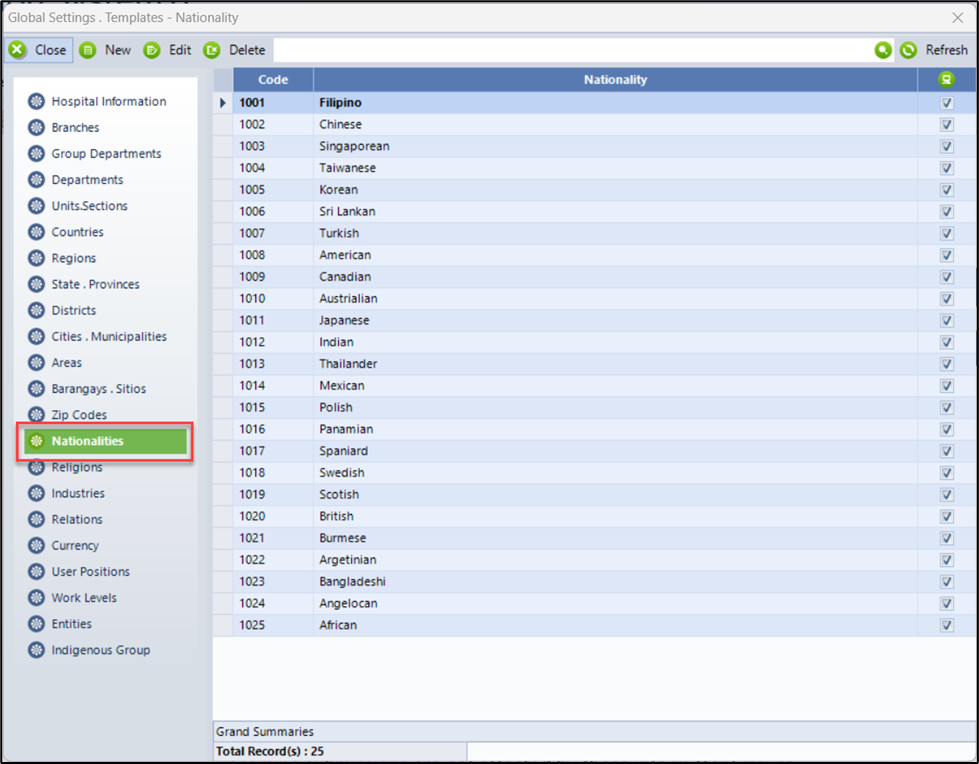The width and height of the screenshot is (979, 764).
Task: Click the row indicator arrow beside 1001
Action: click(x=223, y=103)
